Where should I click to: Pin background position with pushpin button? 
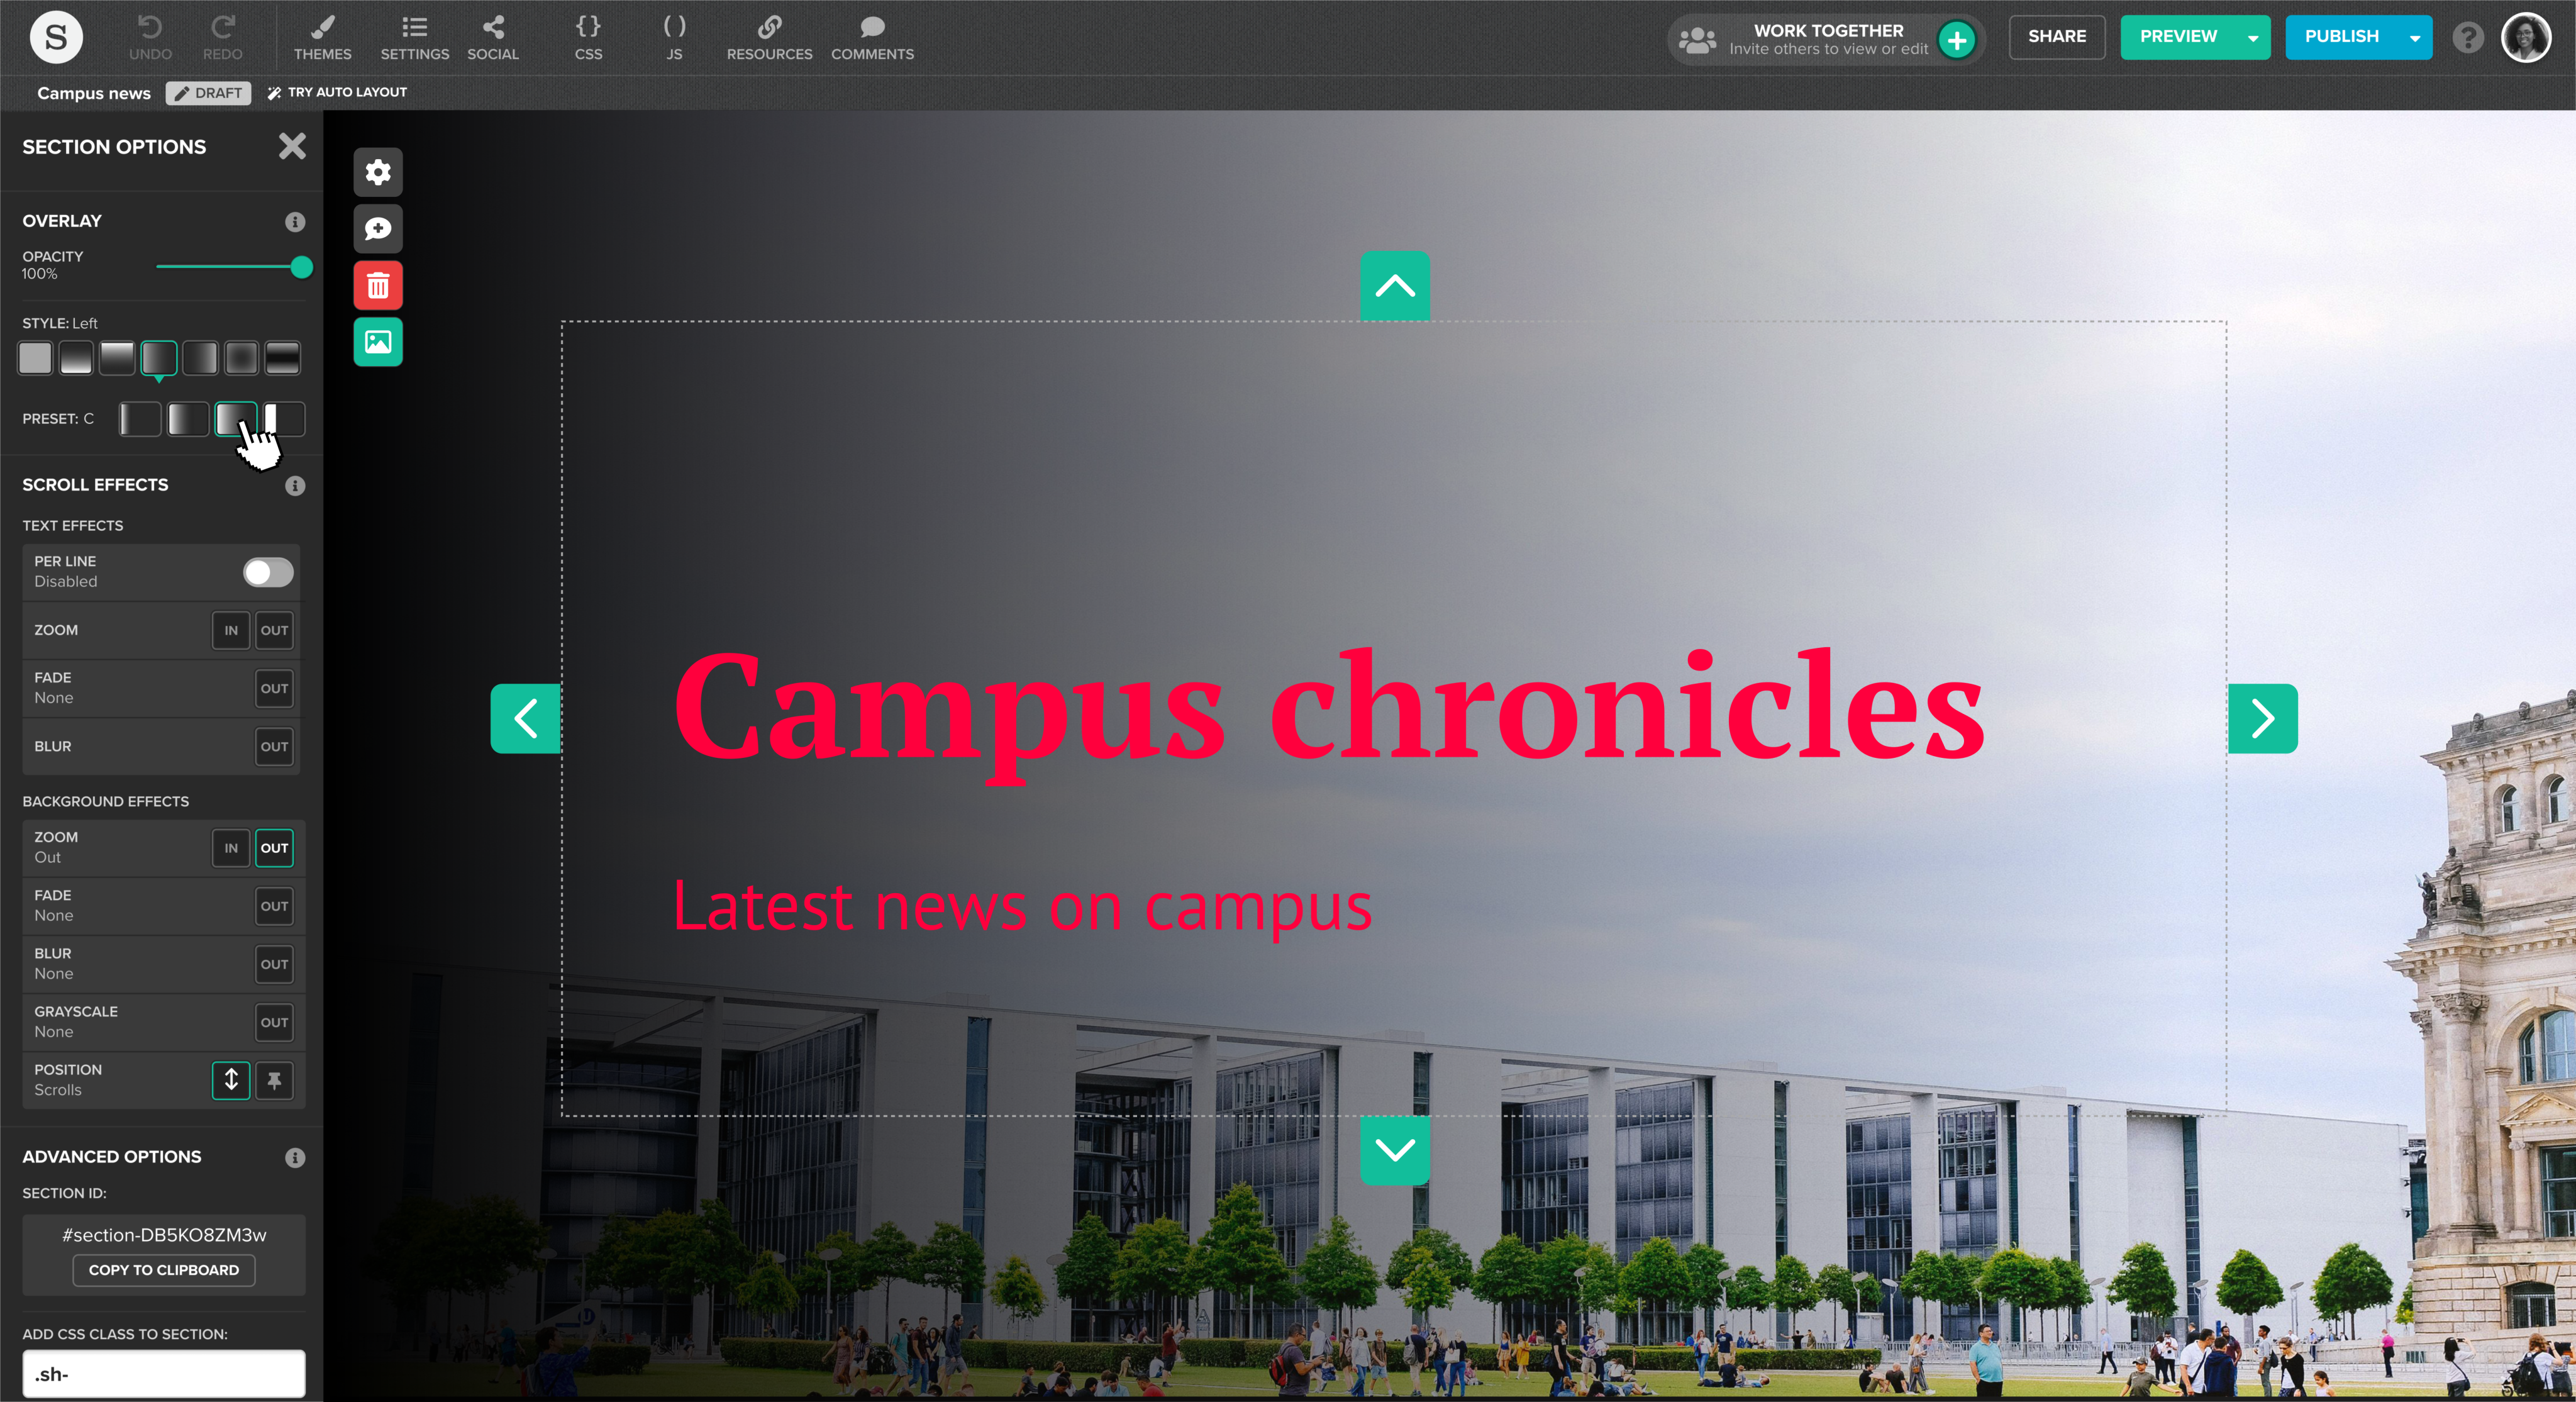[274, 1080]
